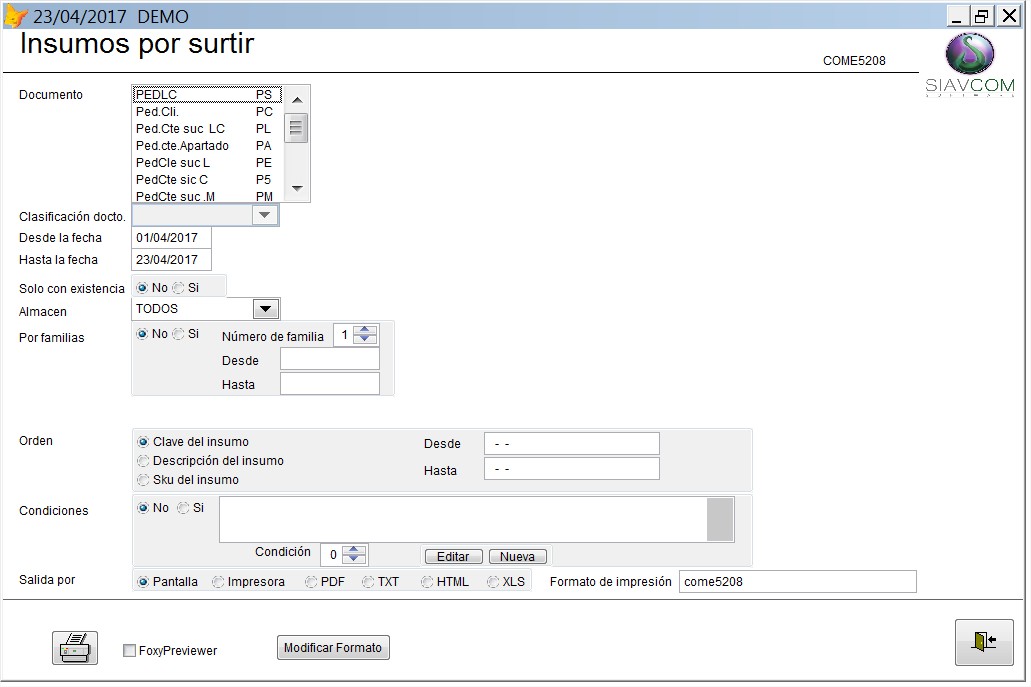Click the familias Desde field
The width and height of the screenshot is (1031, 687).
[x=330, y=359]
